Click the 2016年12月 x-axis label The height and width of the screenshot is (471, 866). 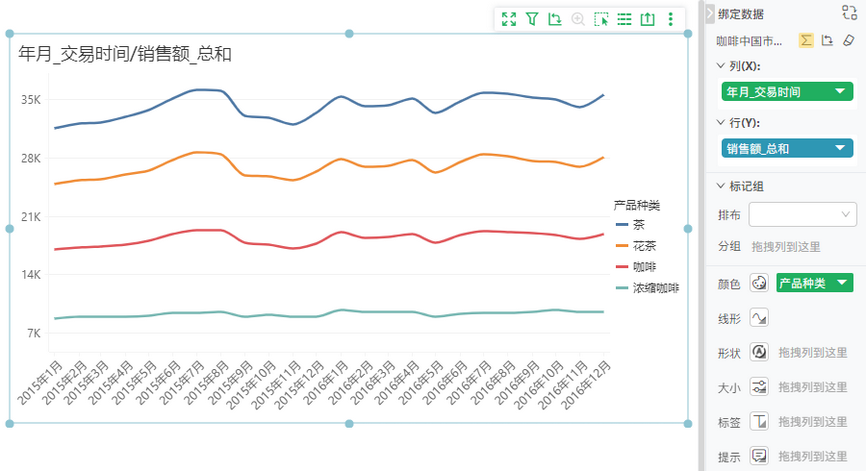coord(585,385)
